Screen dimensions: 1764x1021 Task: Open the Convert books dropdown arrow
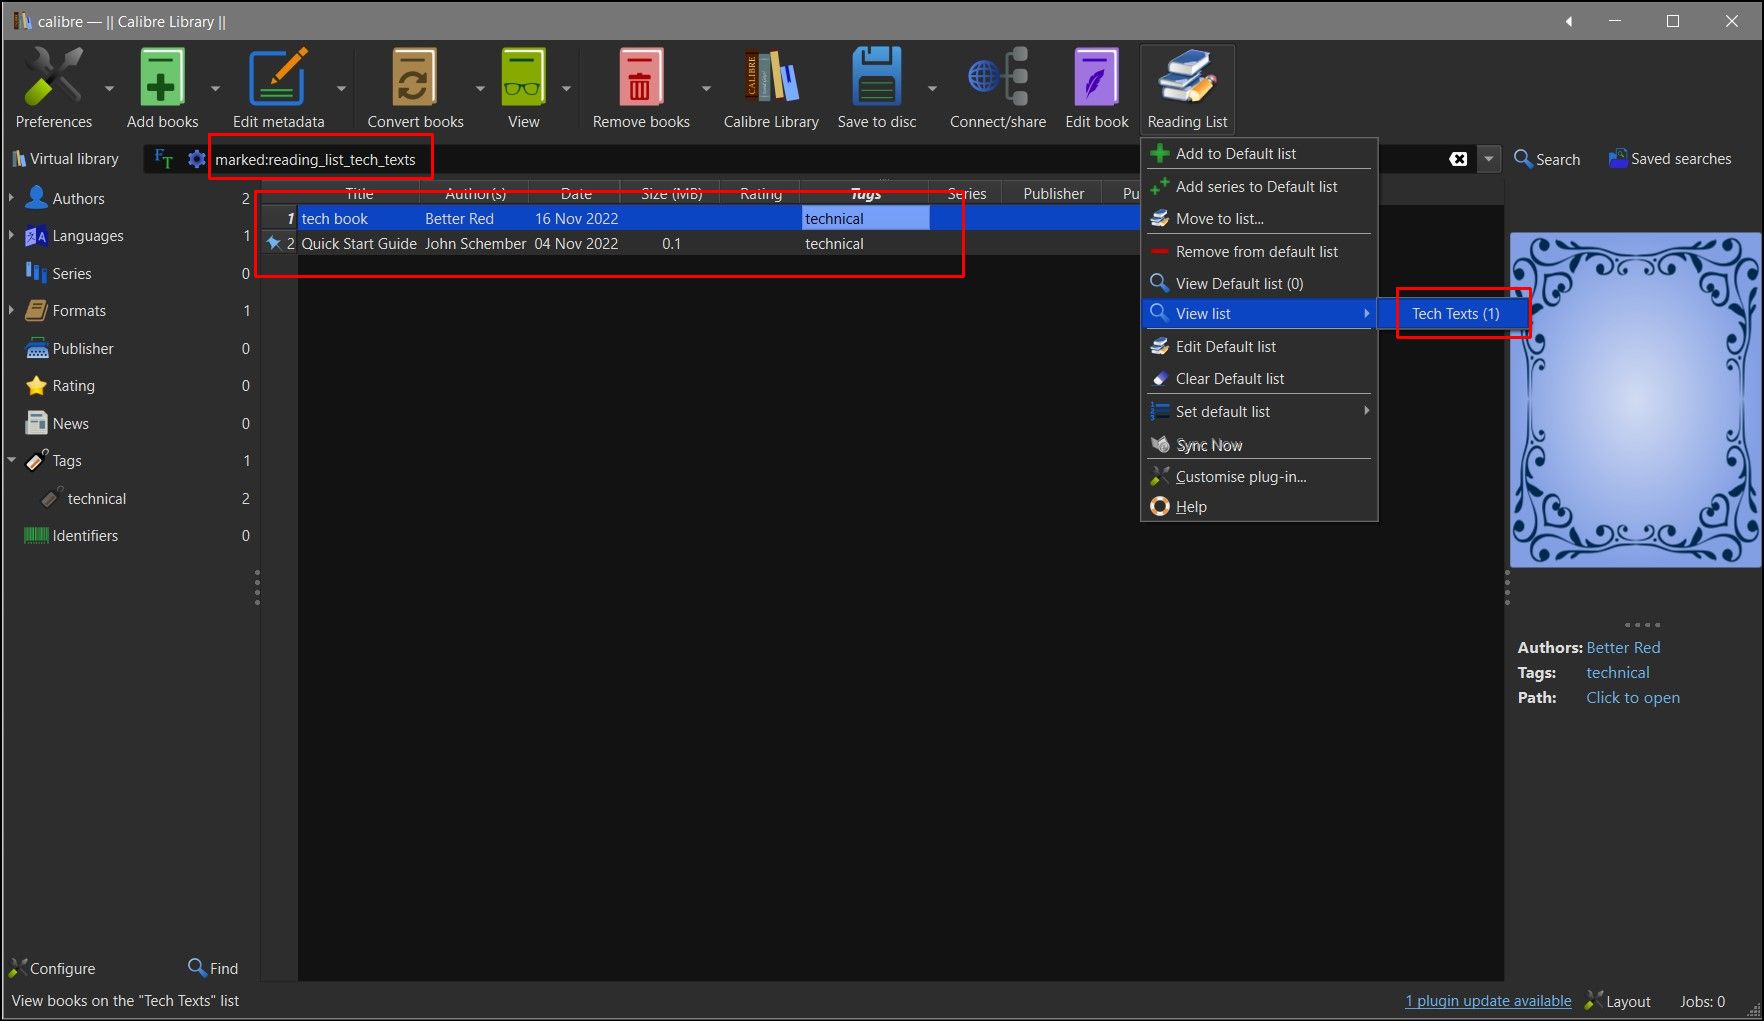[479, 88]
